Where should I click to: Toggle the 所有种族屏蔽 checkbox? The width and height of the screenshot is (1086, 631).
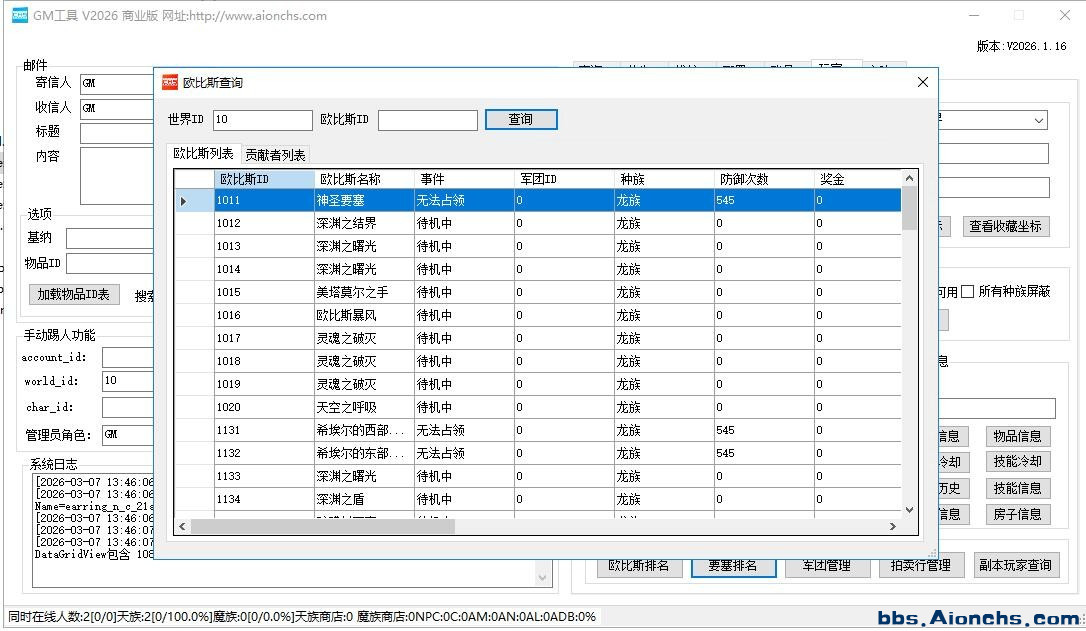(x=967, y=292)
